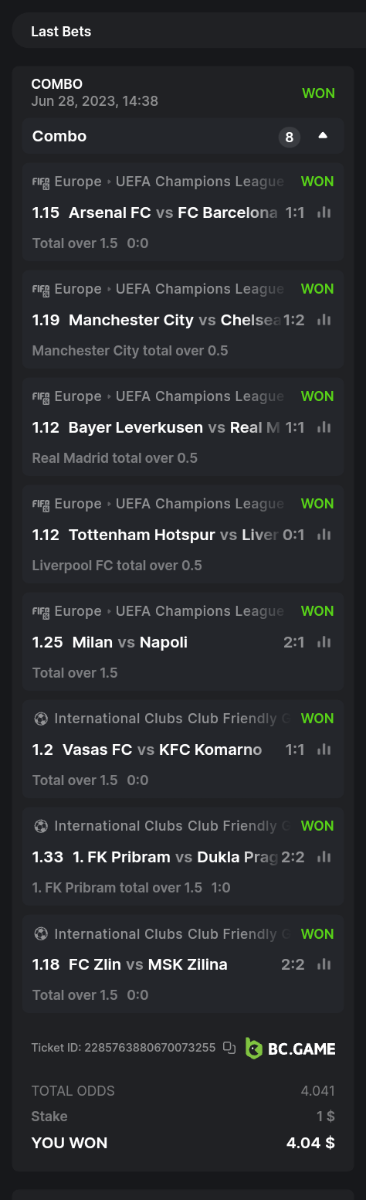
Task: Select the Milan vs Napoli bet
Action: click(183, 640)
